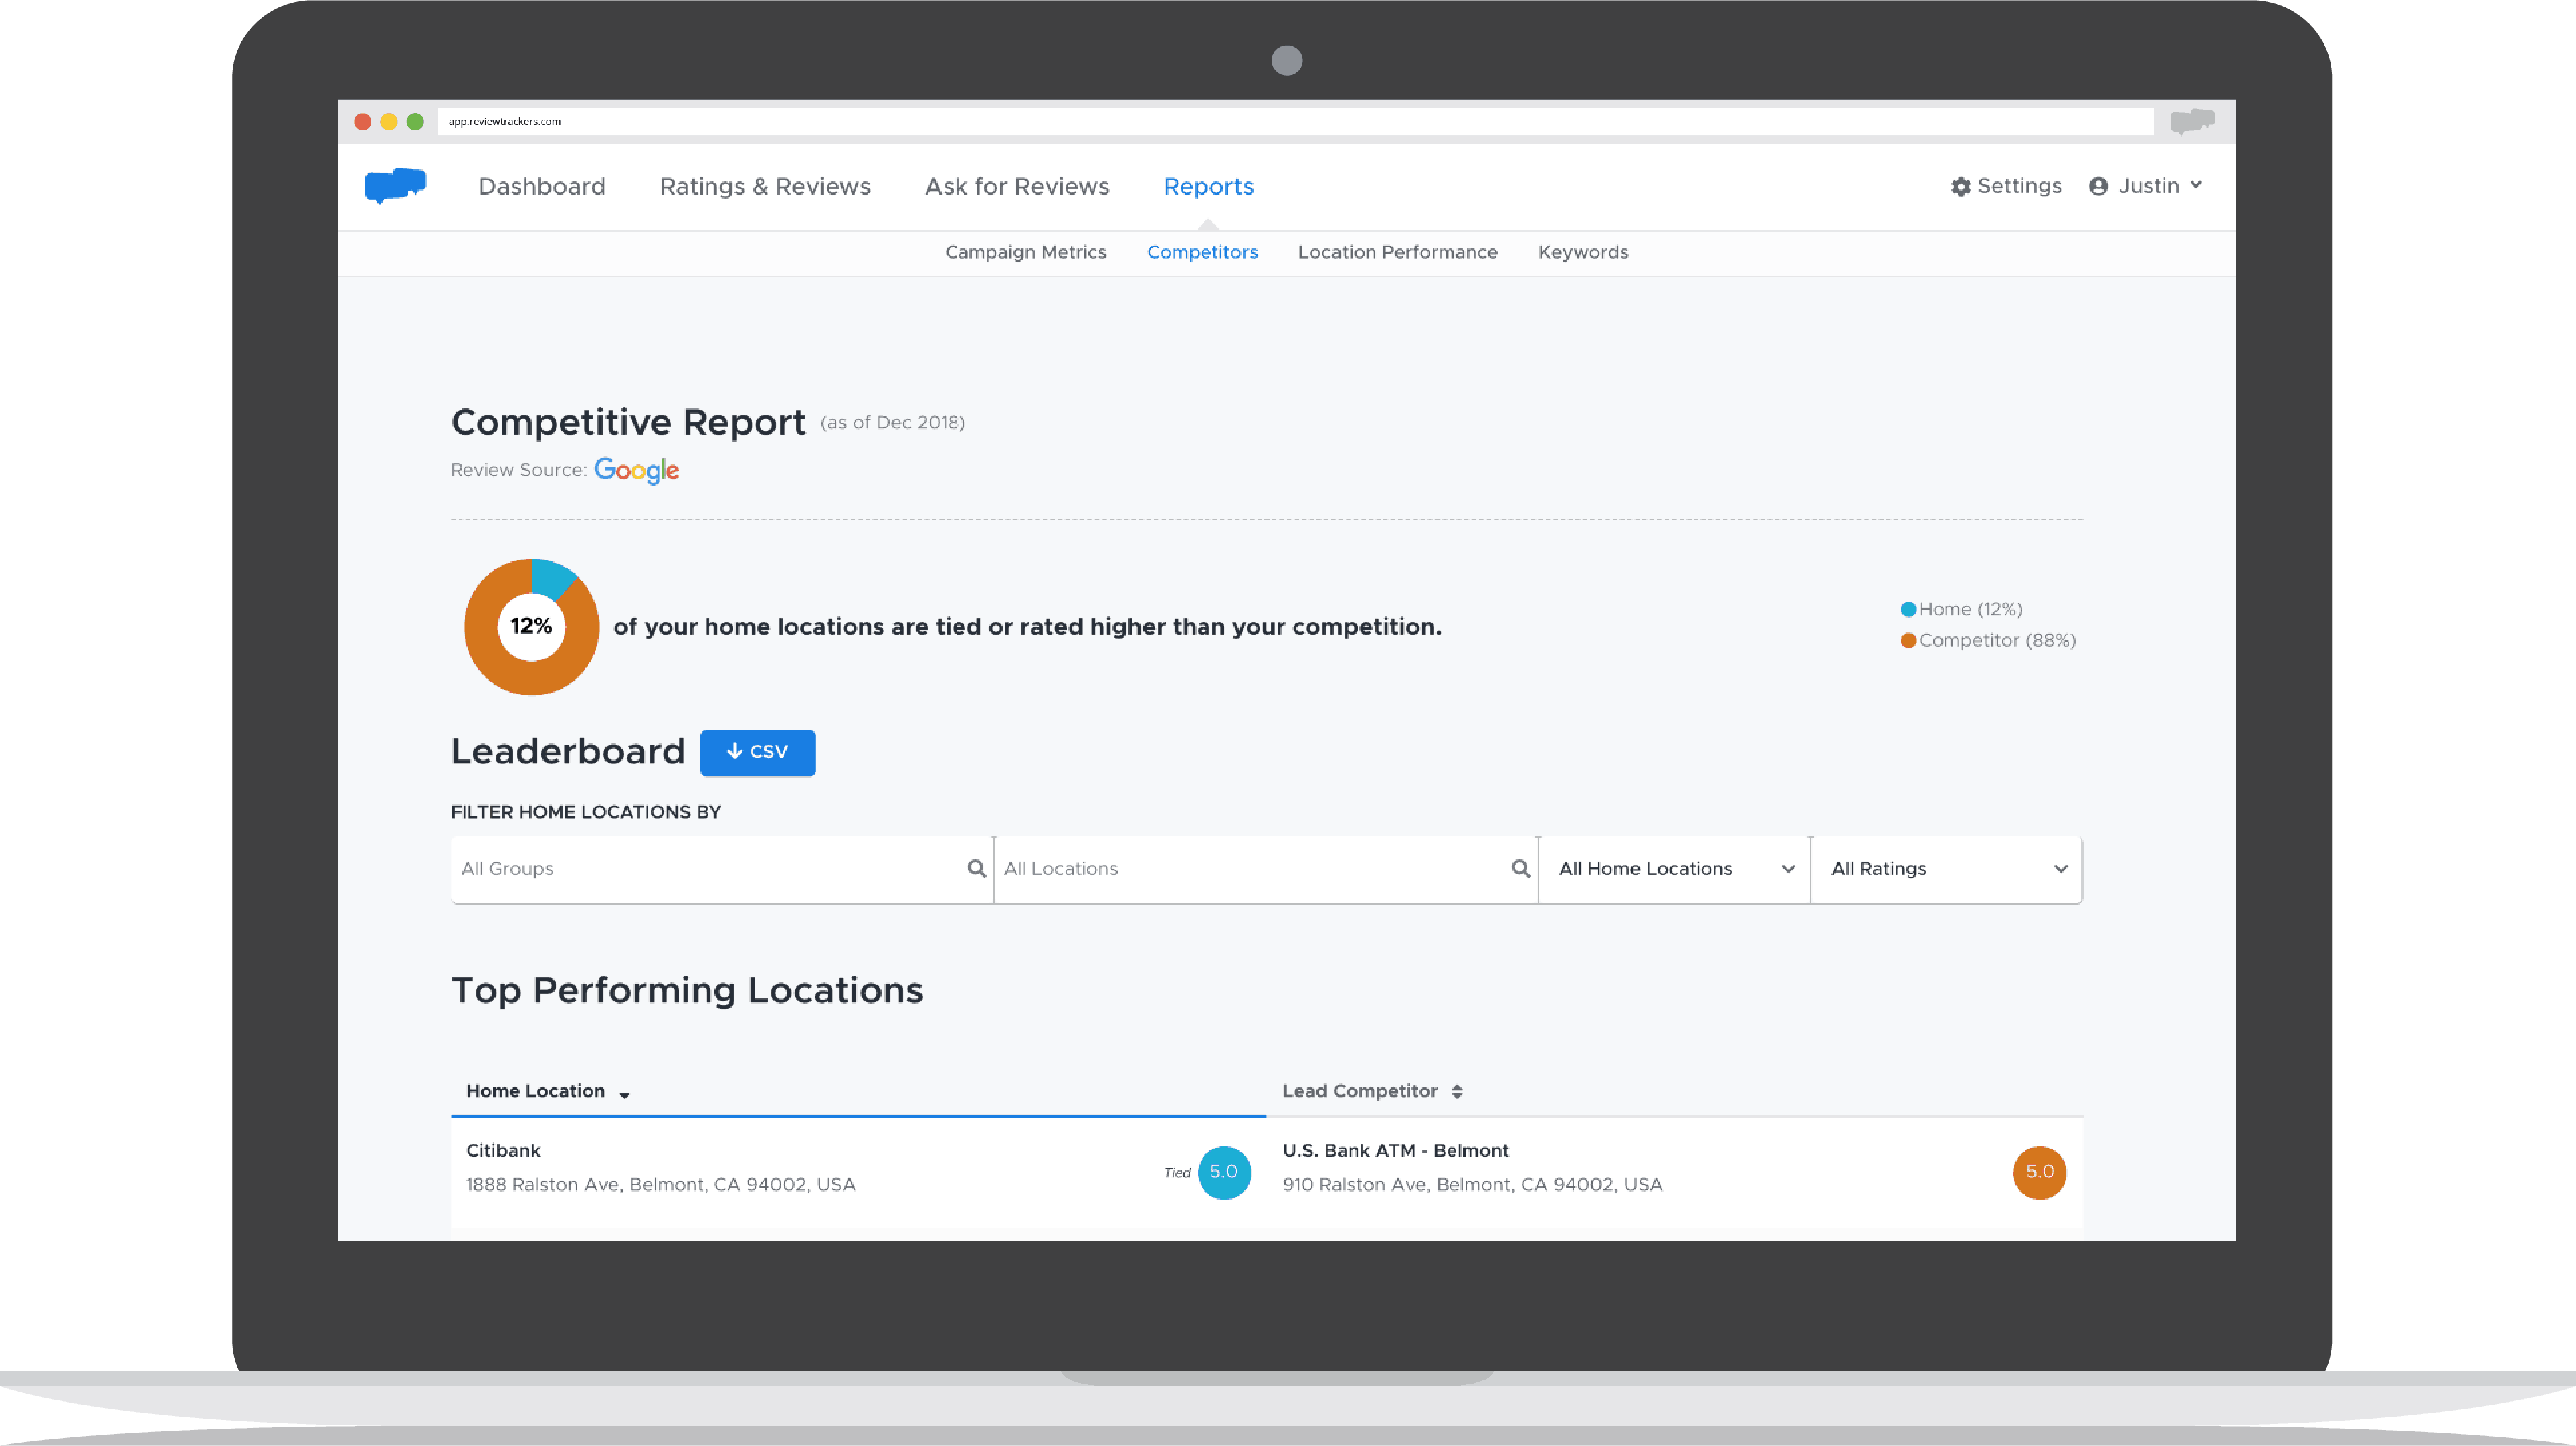Switch to Campaign Metrics subtab
Image resolution: width=2576 pixels, height=1446 pixels.
click(x=1026, y=252)
